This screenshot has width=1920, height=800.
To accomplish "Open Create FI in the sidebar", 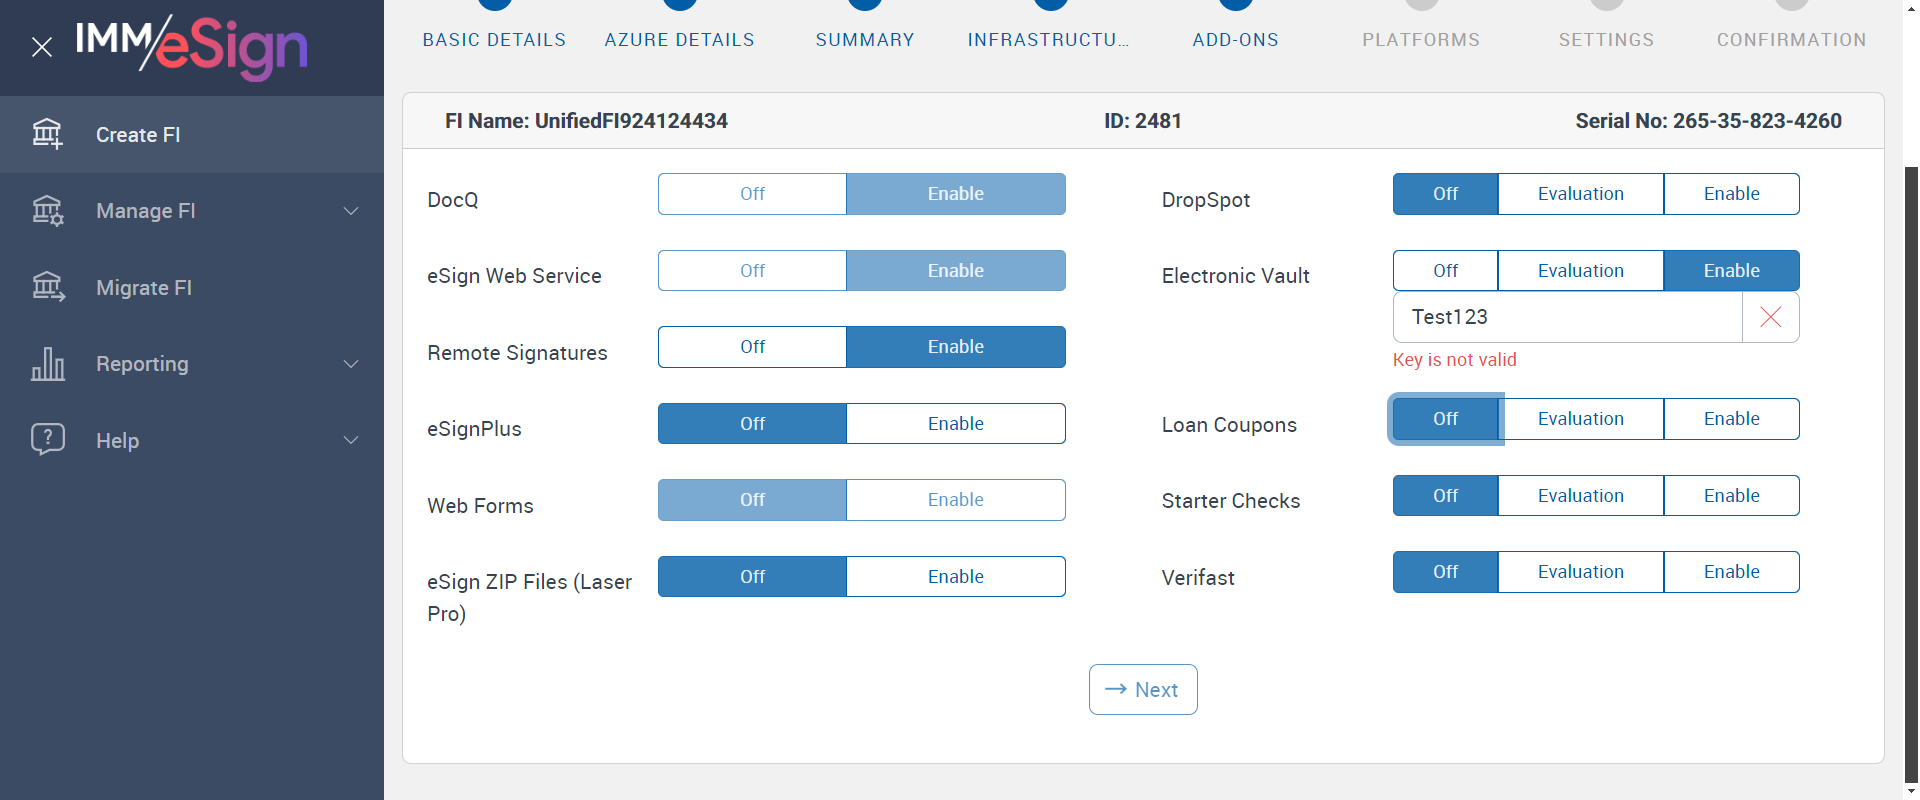I will tap(192, 135).
